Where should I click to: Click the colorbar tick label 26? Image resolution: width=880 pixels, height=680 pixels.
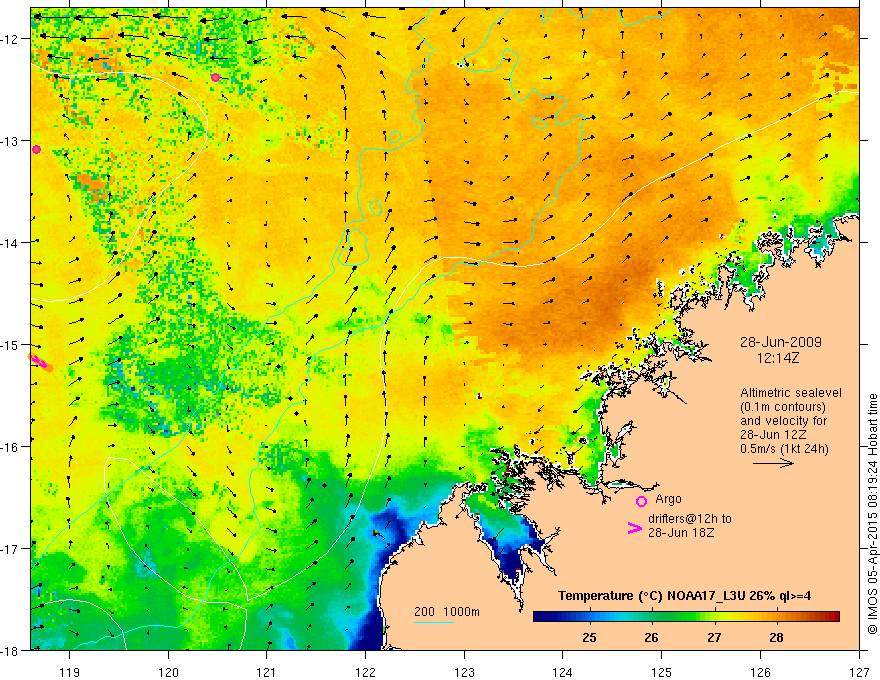point(651,637)
